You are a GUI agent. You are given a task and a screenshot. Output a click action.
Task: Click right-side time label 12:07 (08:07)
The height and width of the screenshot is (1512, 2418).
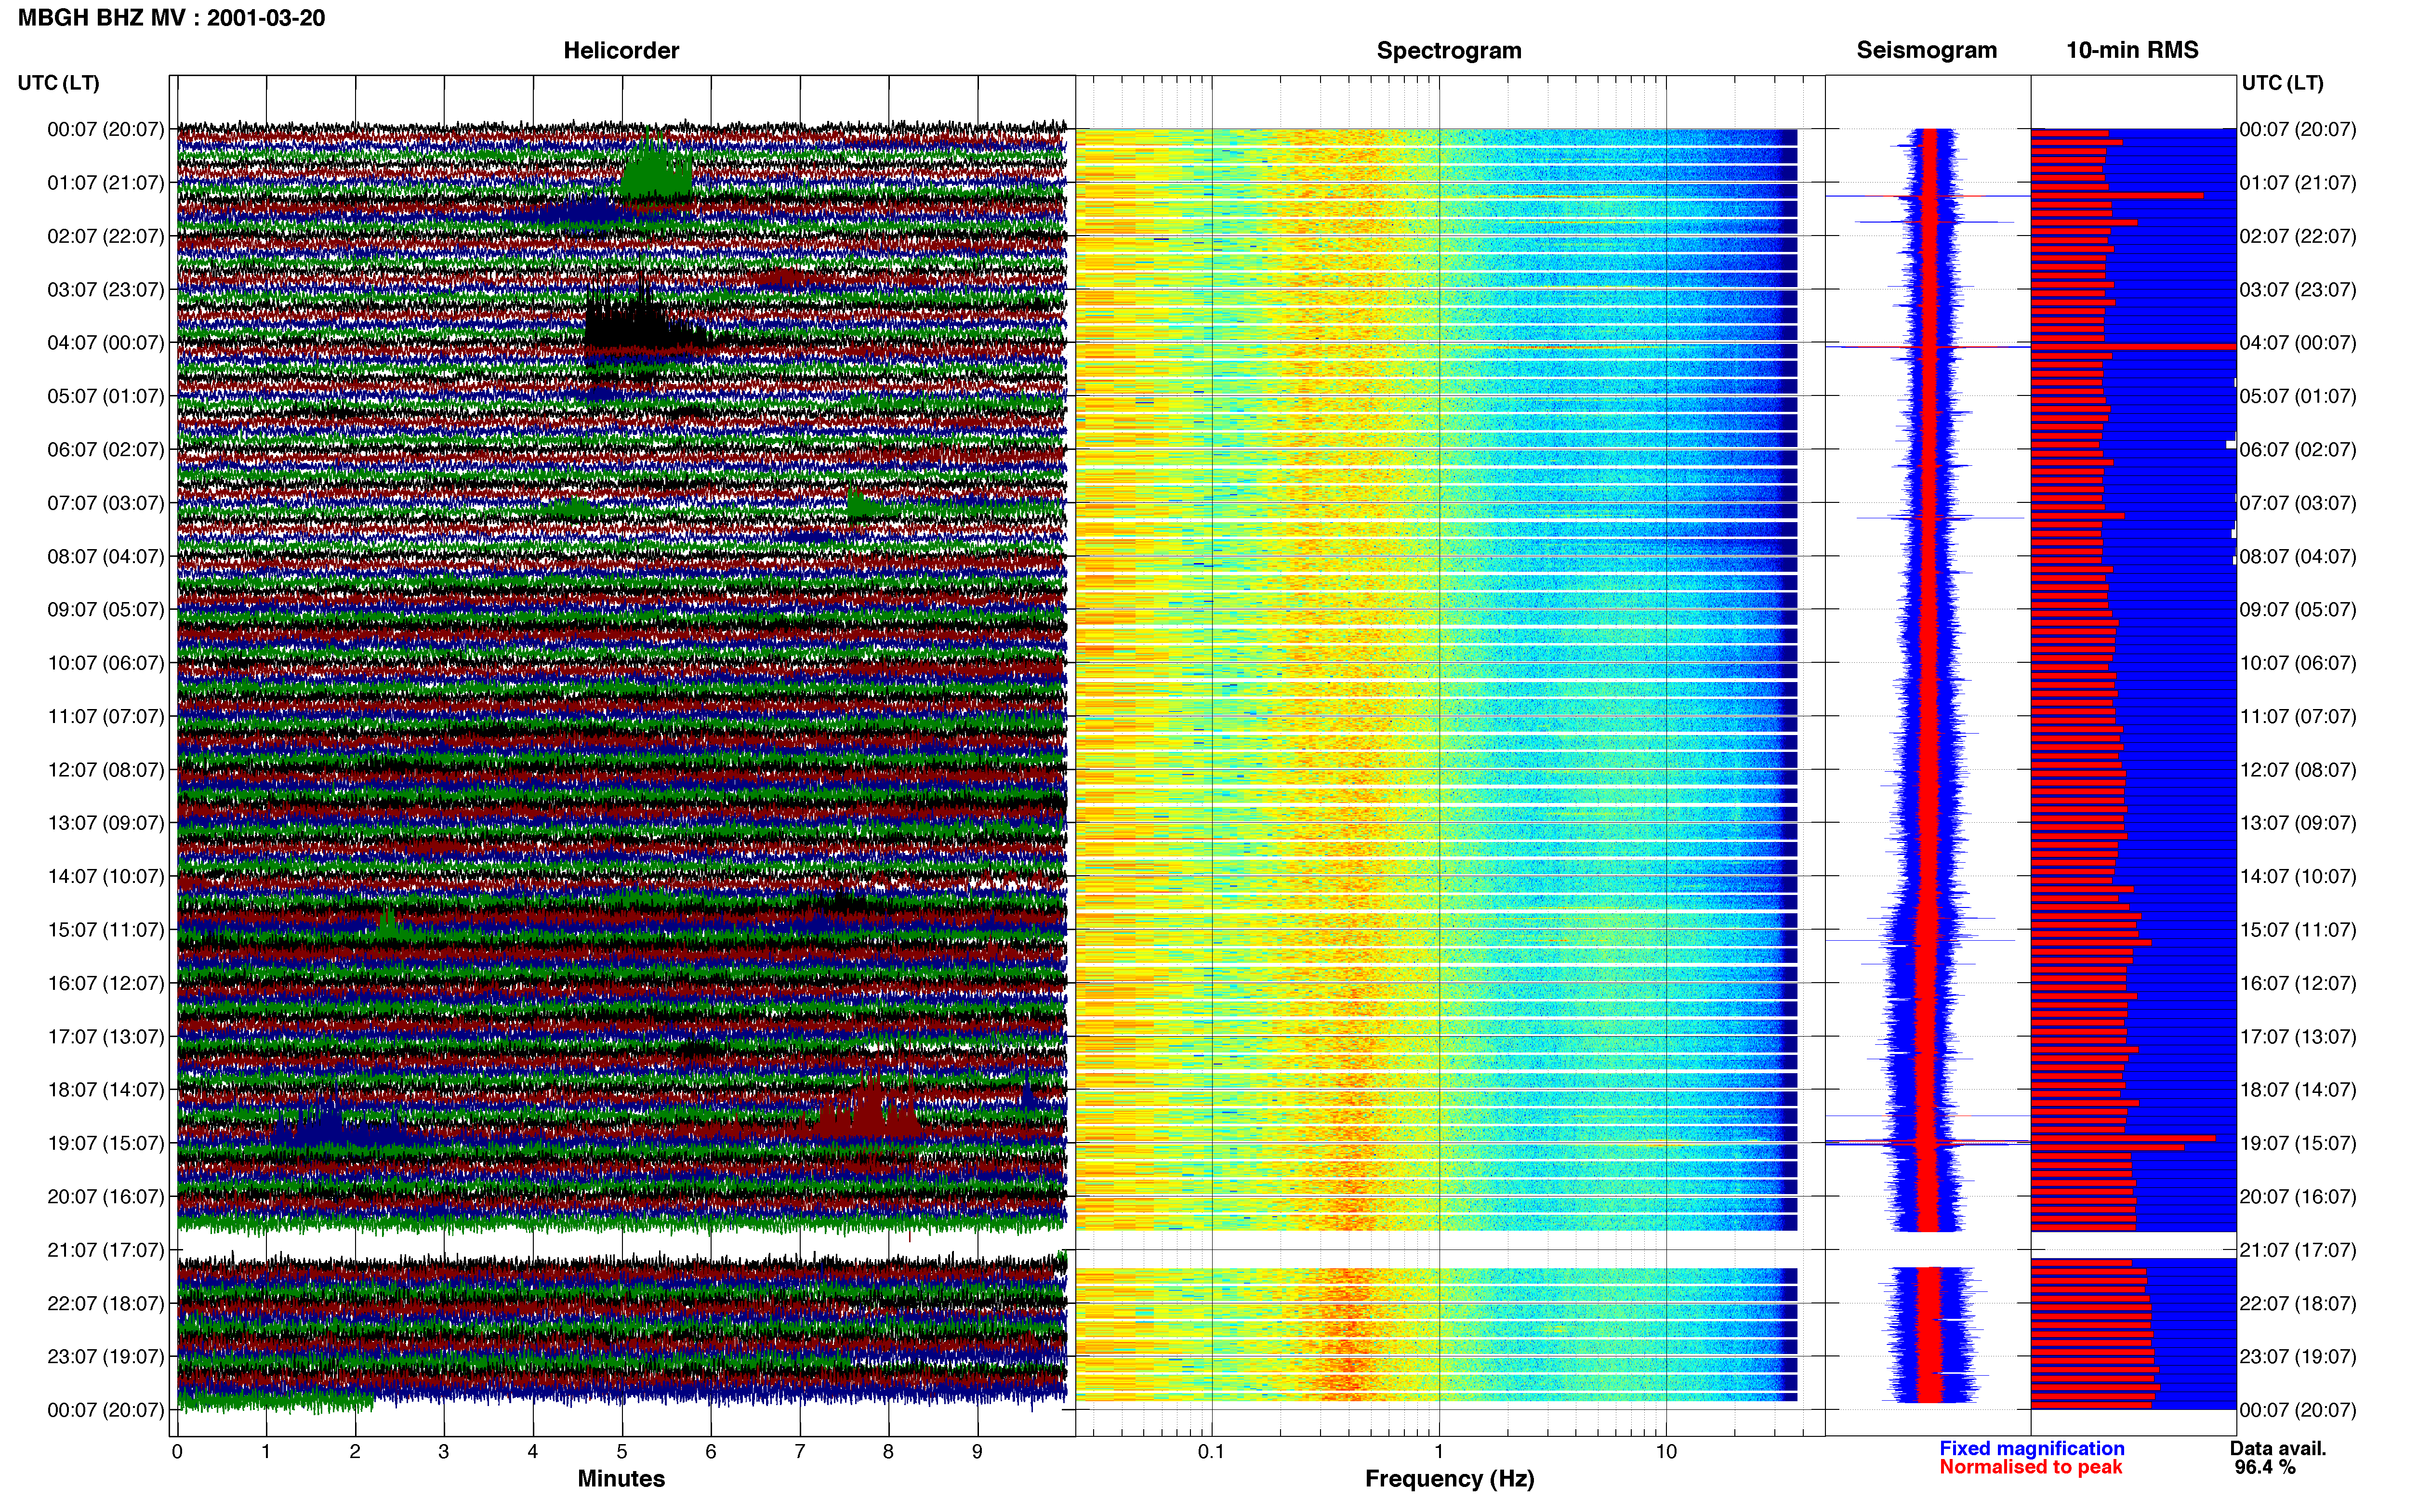point(2297,770)
